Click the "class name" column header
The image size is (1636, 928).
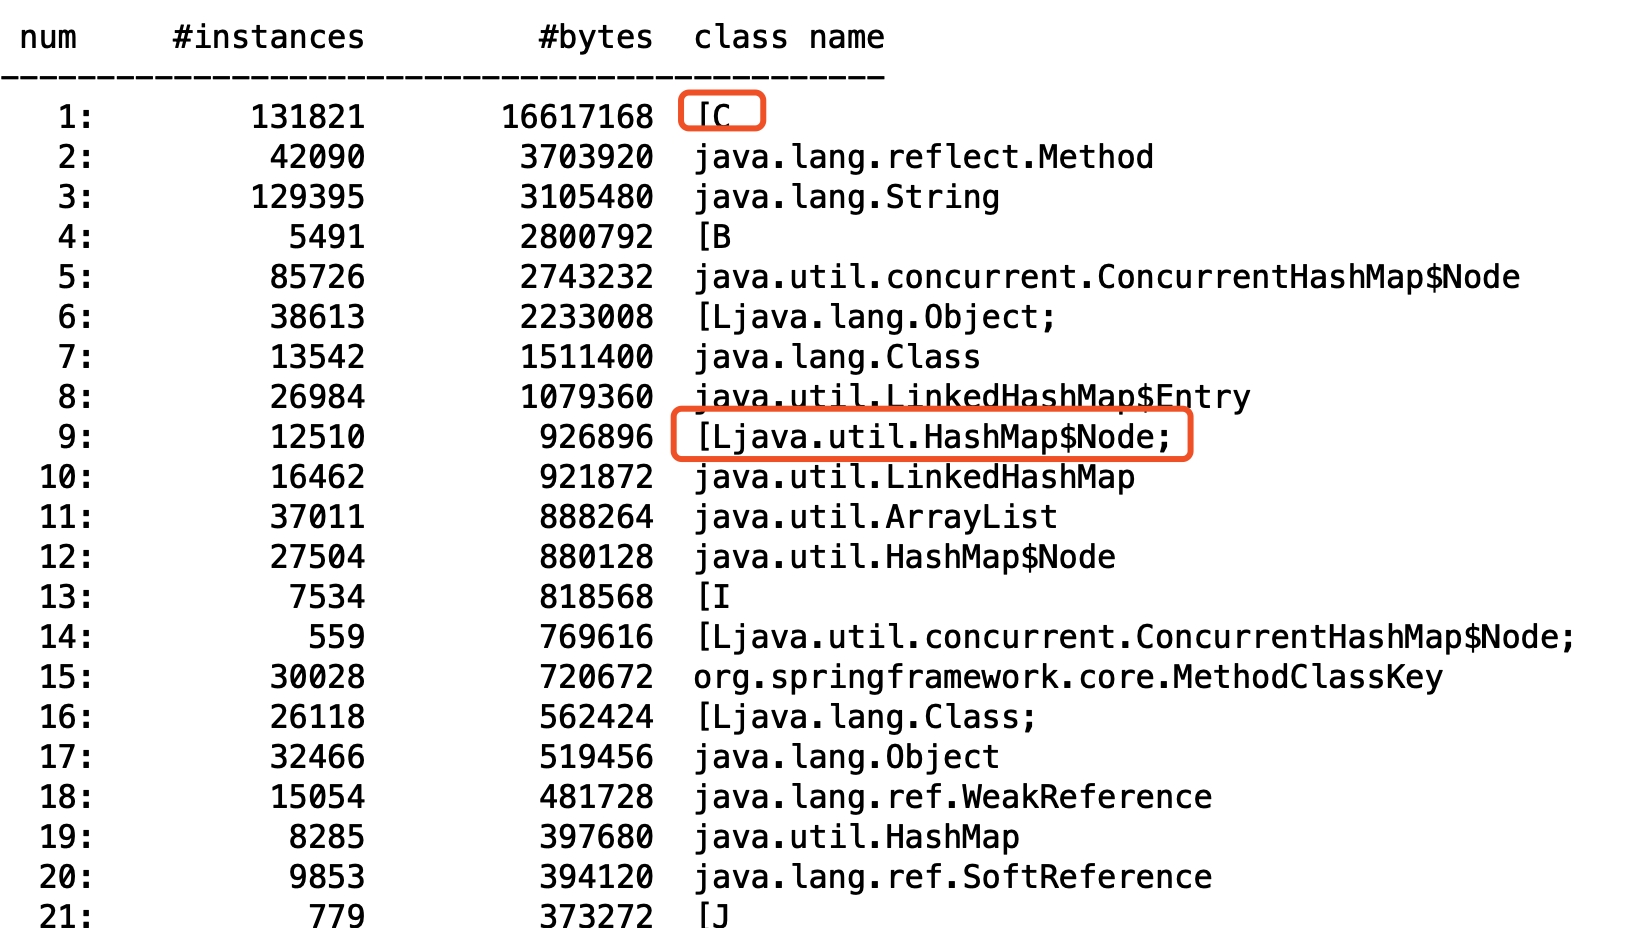click(788, 37)
